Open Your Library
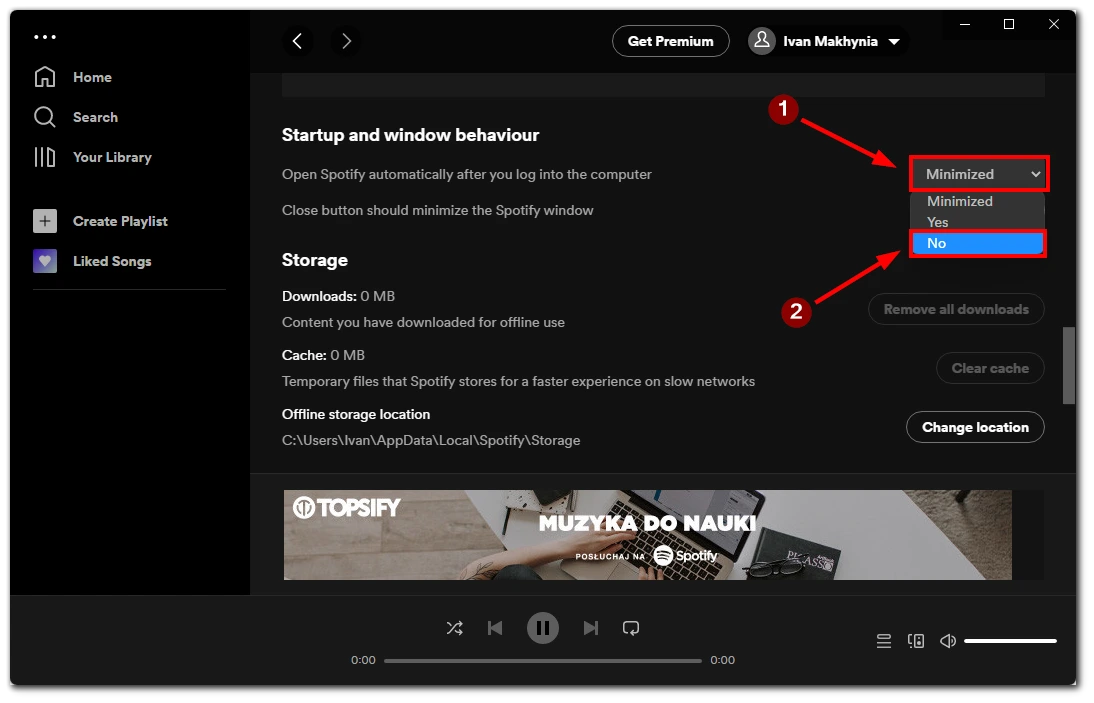 coord(93,157)
